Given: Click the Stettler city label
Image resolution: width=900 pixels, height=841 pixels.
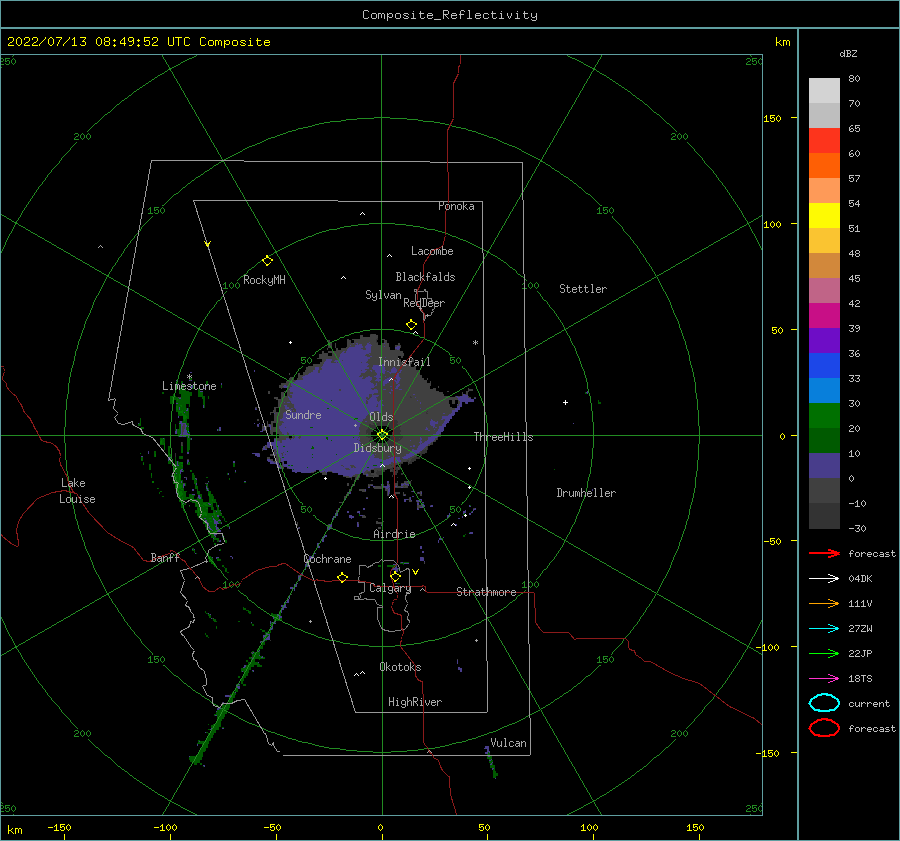Looking at the screenshot, I should [583, 289].
